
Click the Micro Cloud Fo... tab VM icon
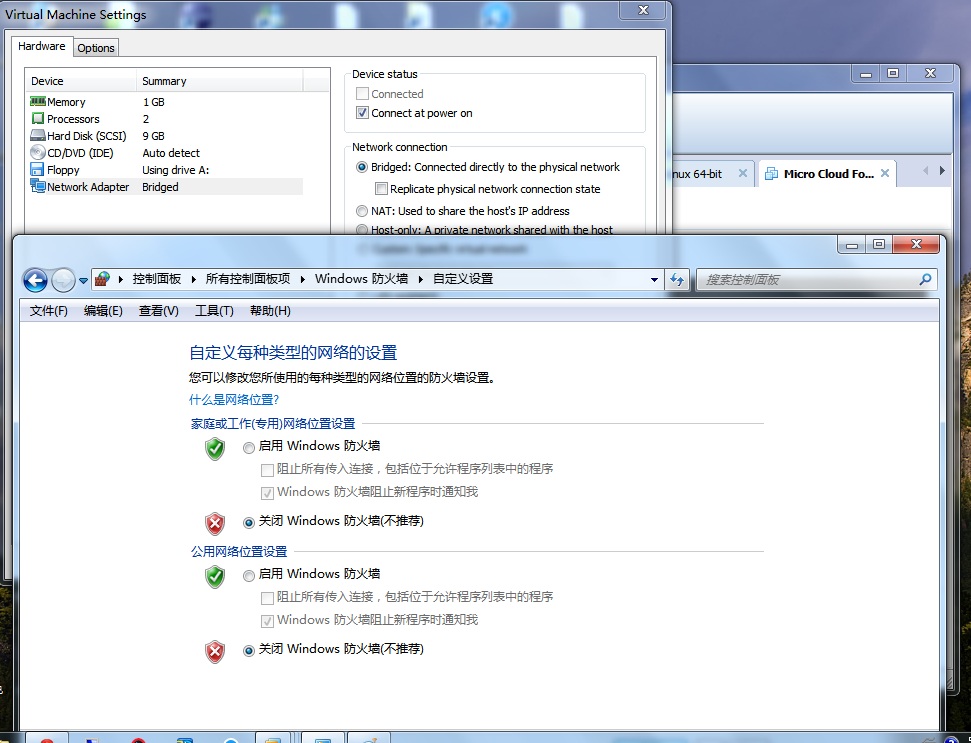(771, 174)
